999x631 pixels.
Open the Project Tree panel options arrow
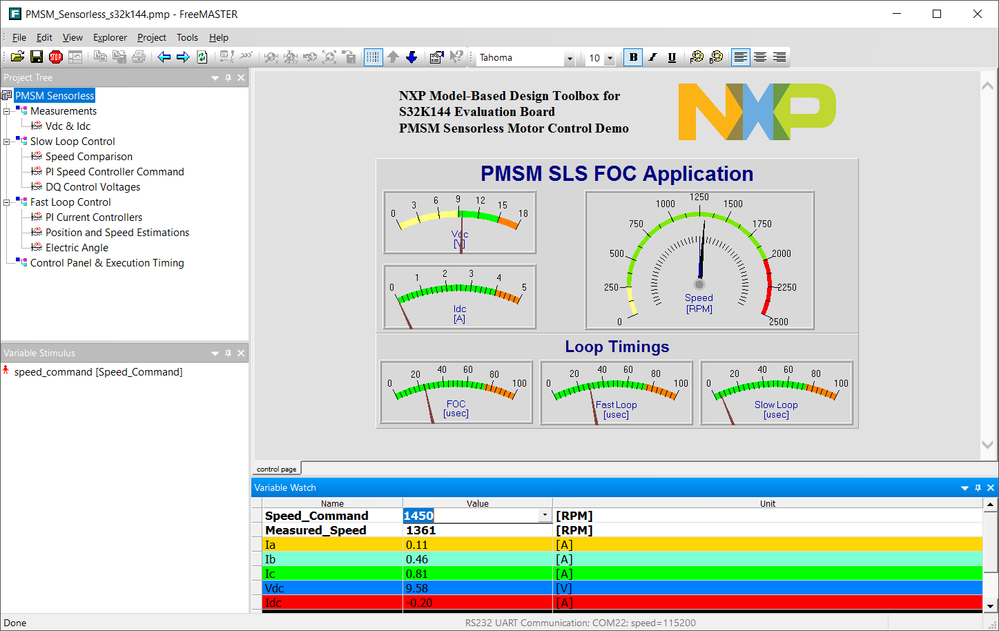tap(215, 78)
